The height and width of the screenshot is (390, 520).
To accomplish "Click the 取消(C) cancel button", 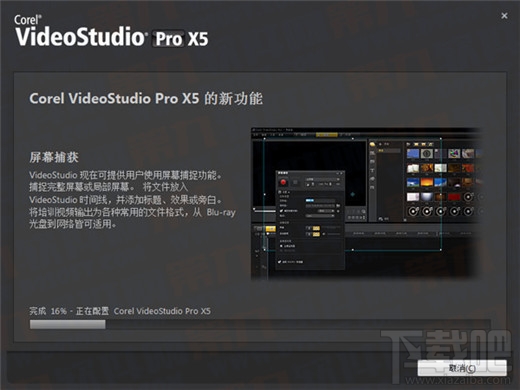I will (x=462, y=368).
